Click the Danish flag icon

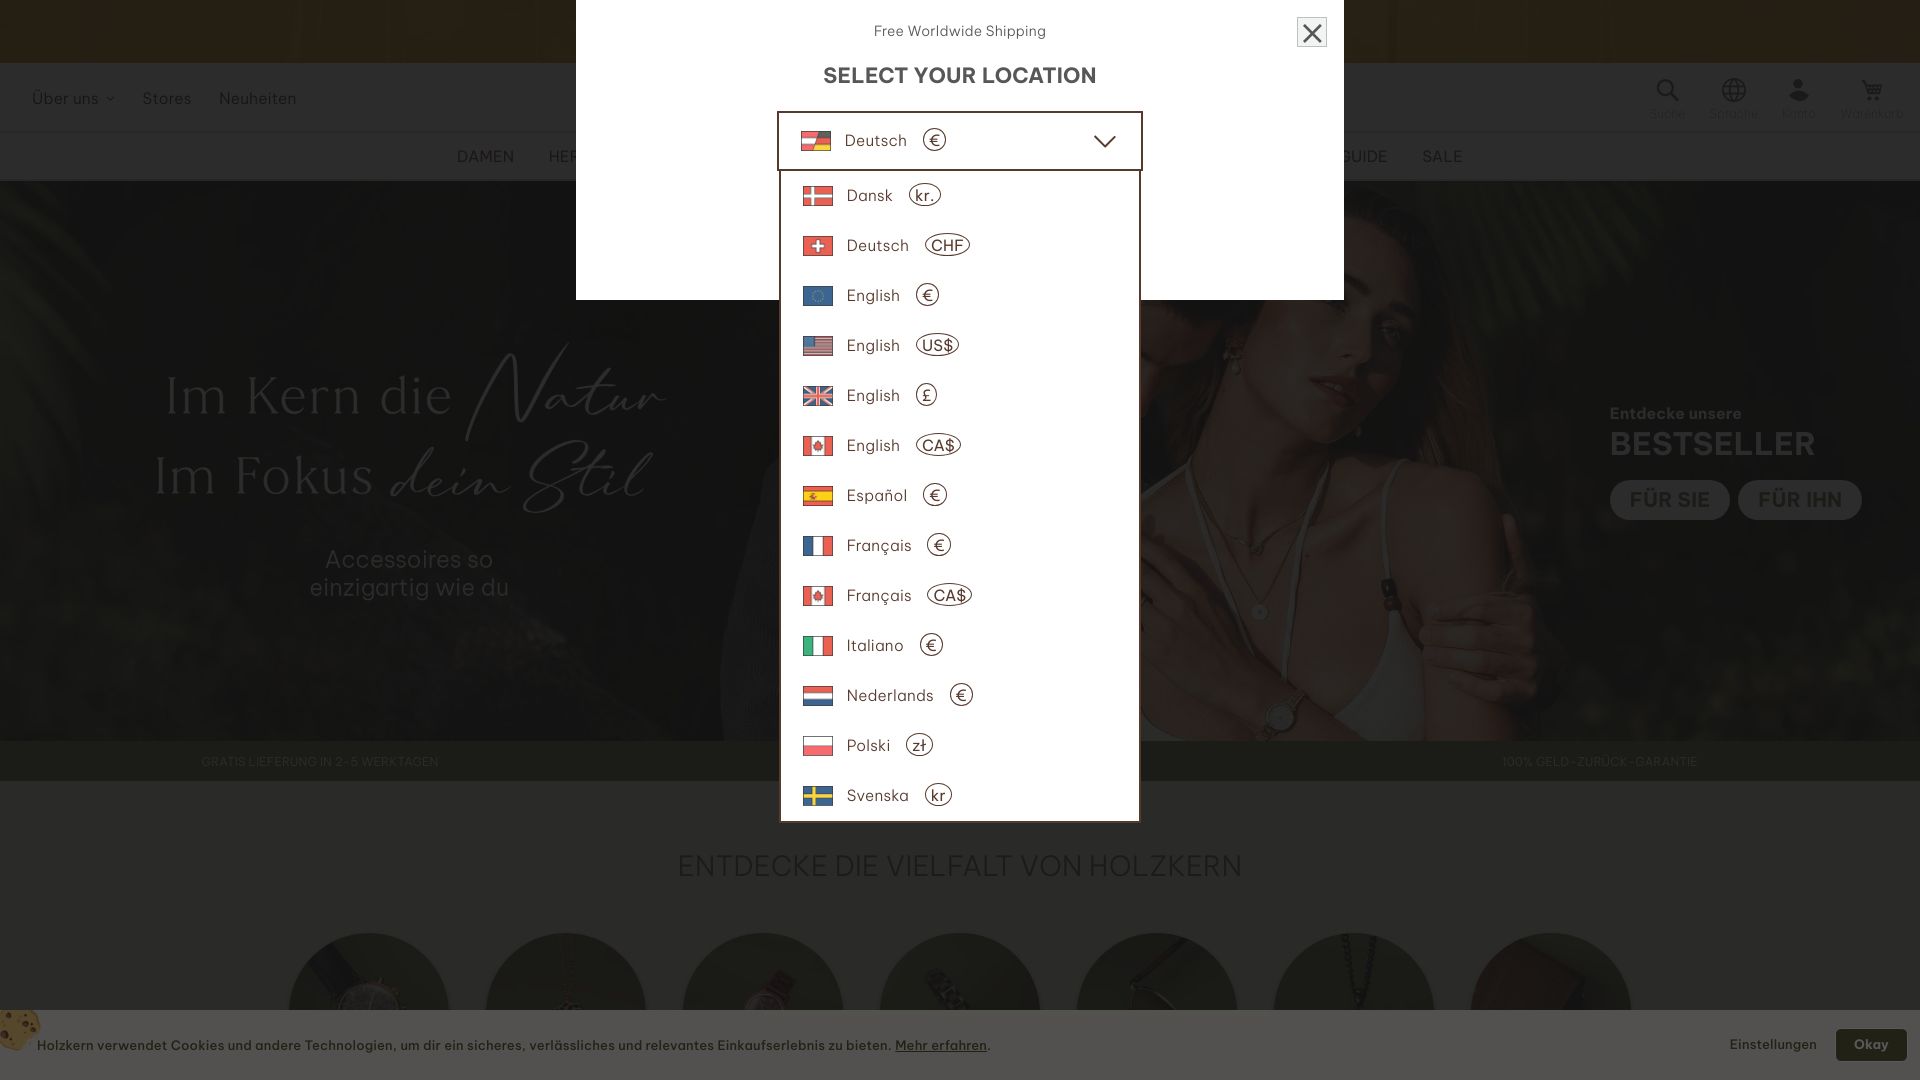tap(817, 196)
